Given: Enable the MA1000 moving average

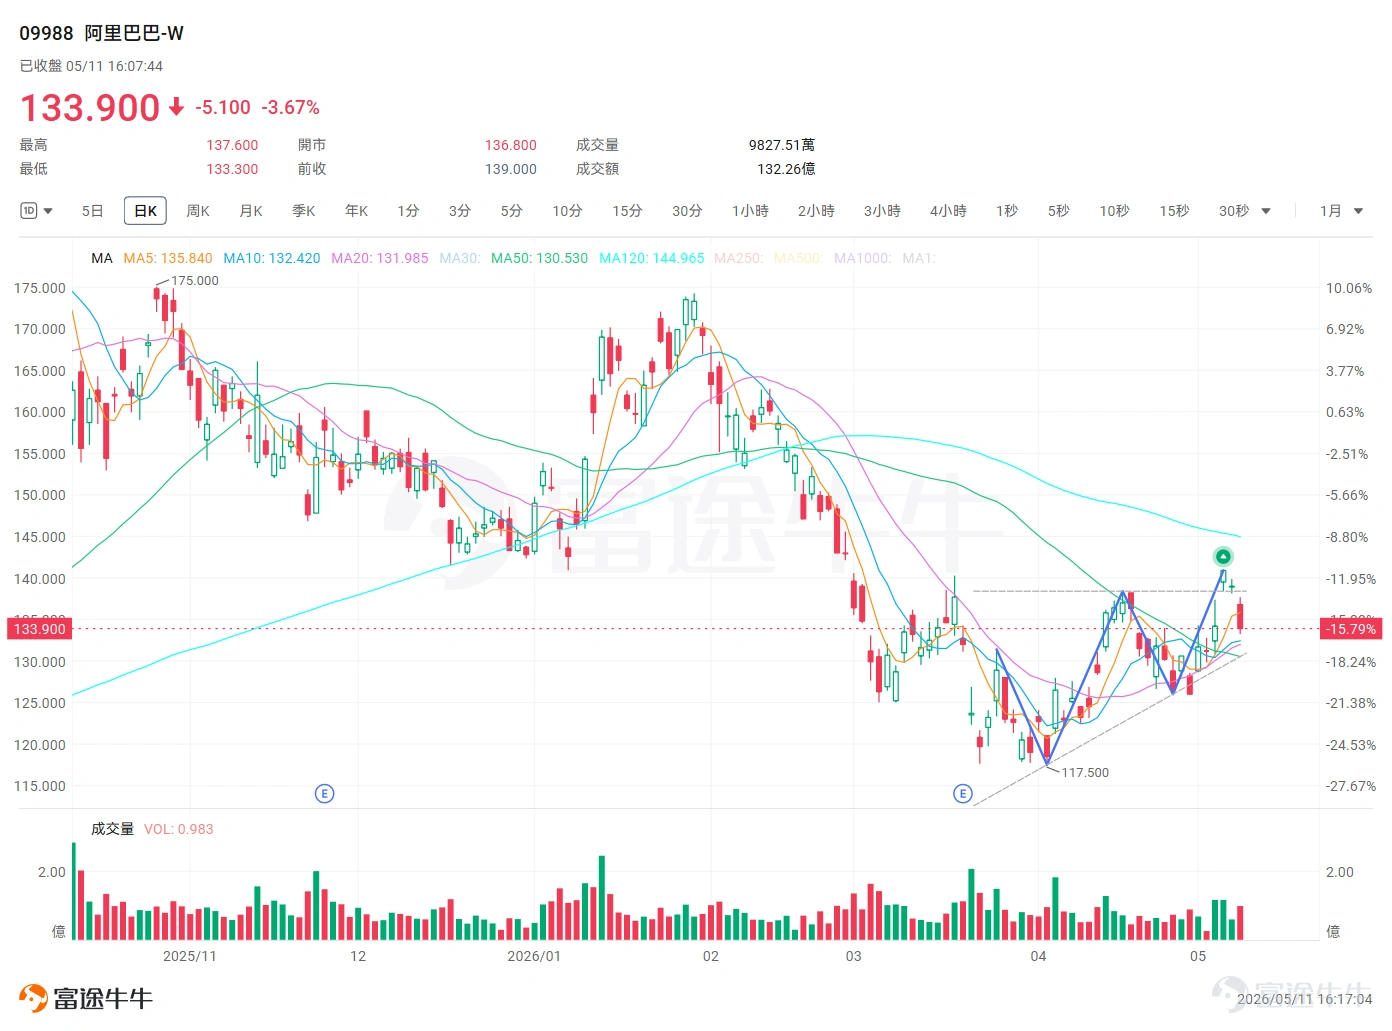Looking at the screenshot, I should tap(863, 258).
